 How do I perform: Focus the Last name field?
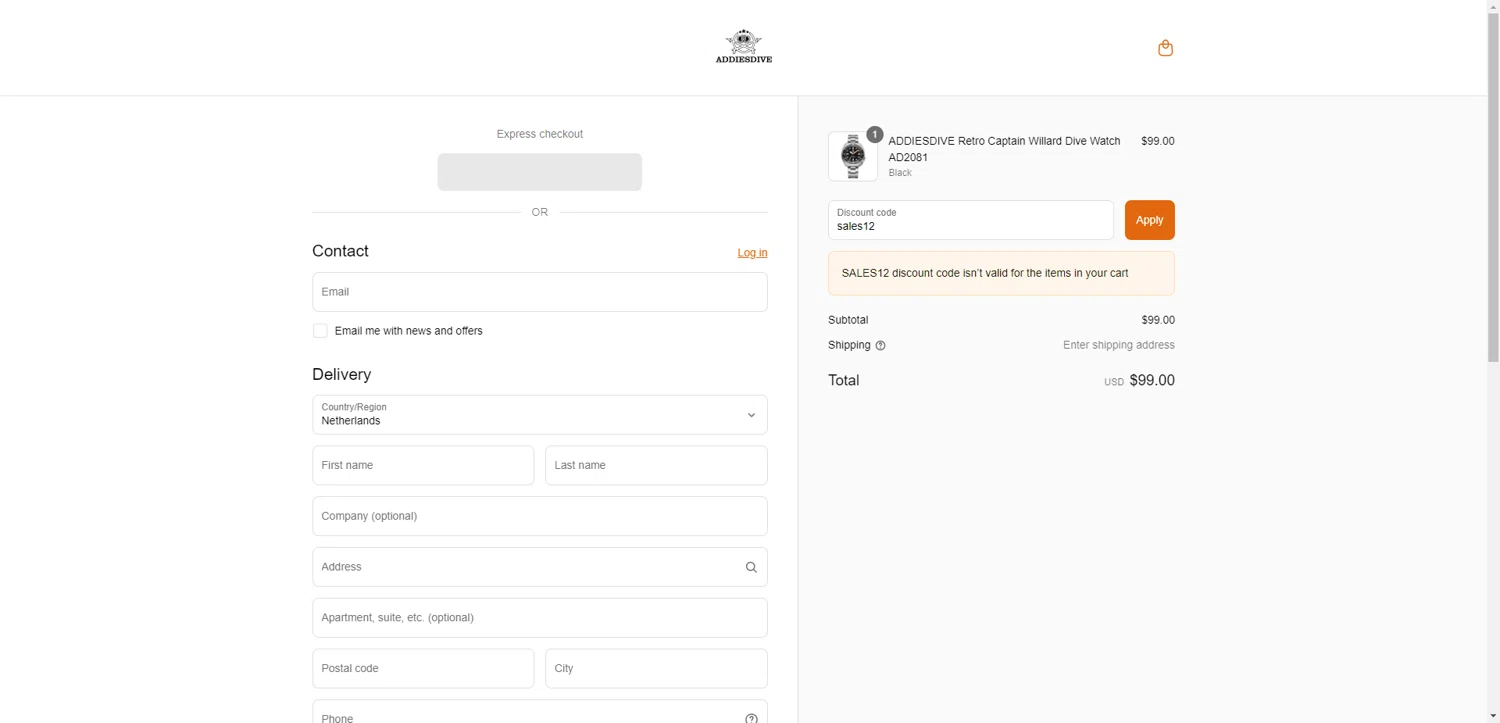coord(656,466)
